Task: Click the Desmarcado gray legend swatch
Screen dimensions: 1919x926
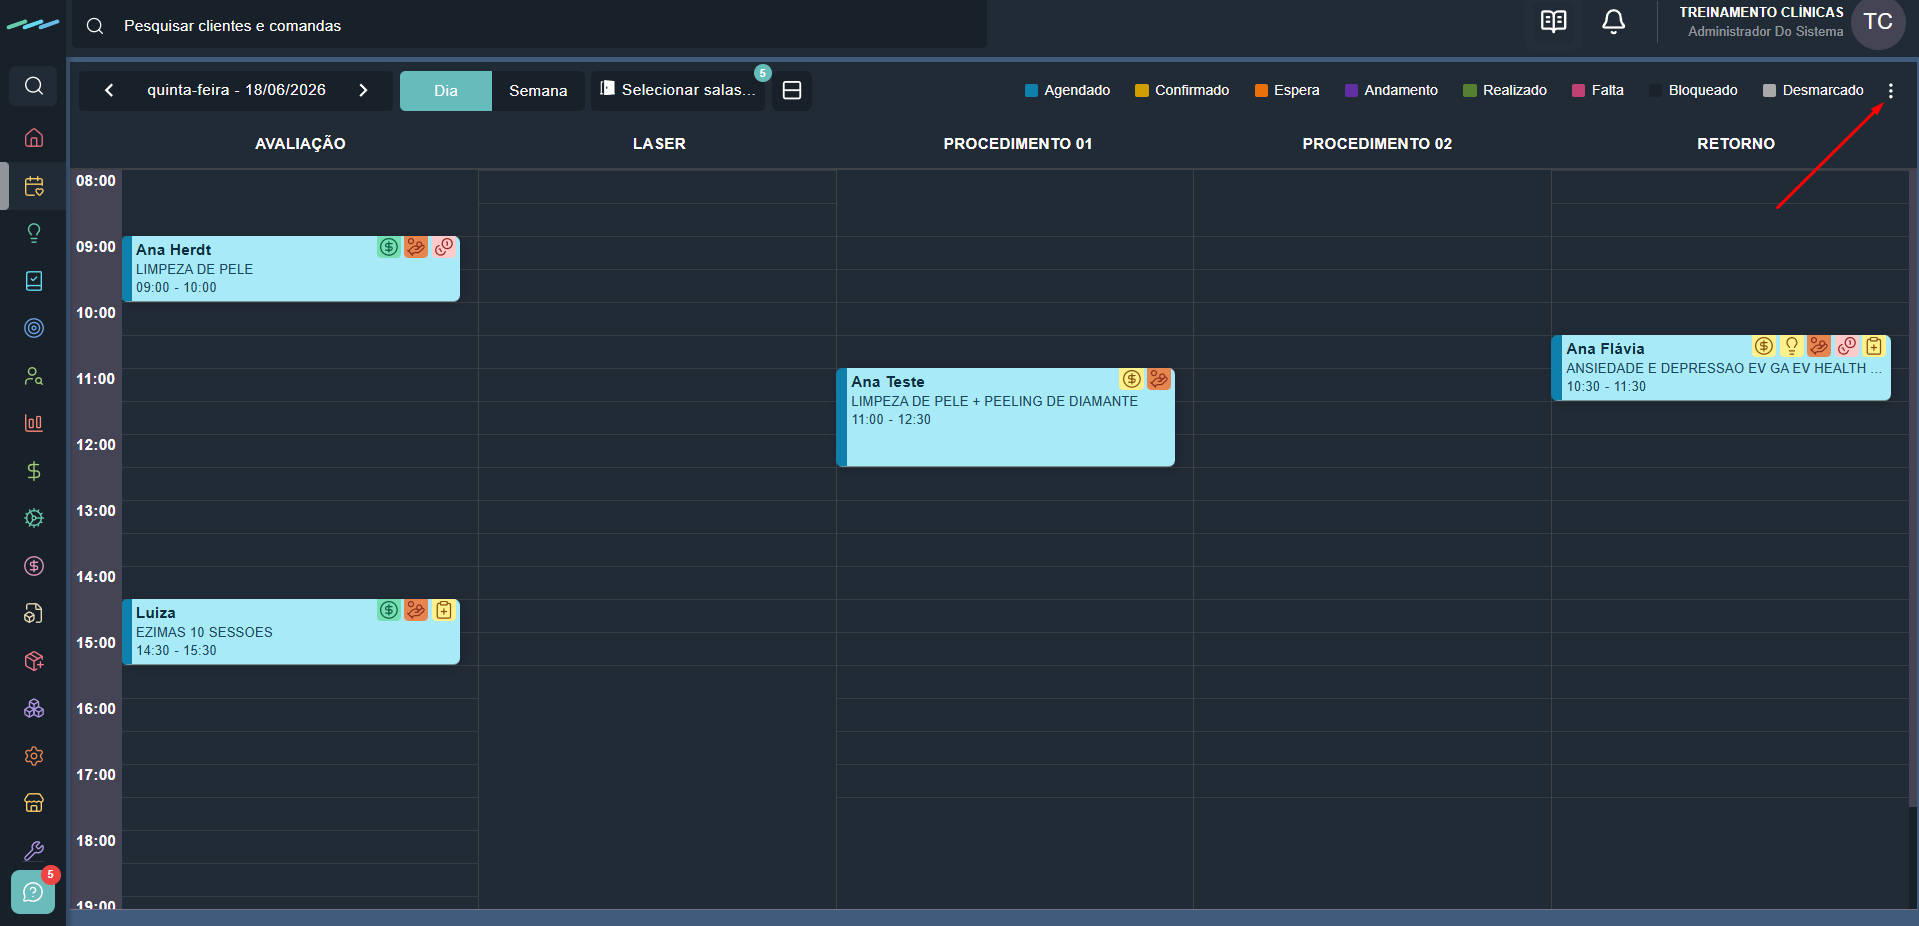Action: click(x=1769, y=91)
